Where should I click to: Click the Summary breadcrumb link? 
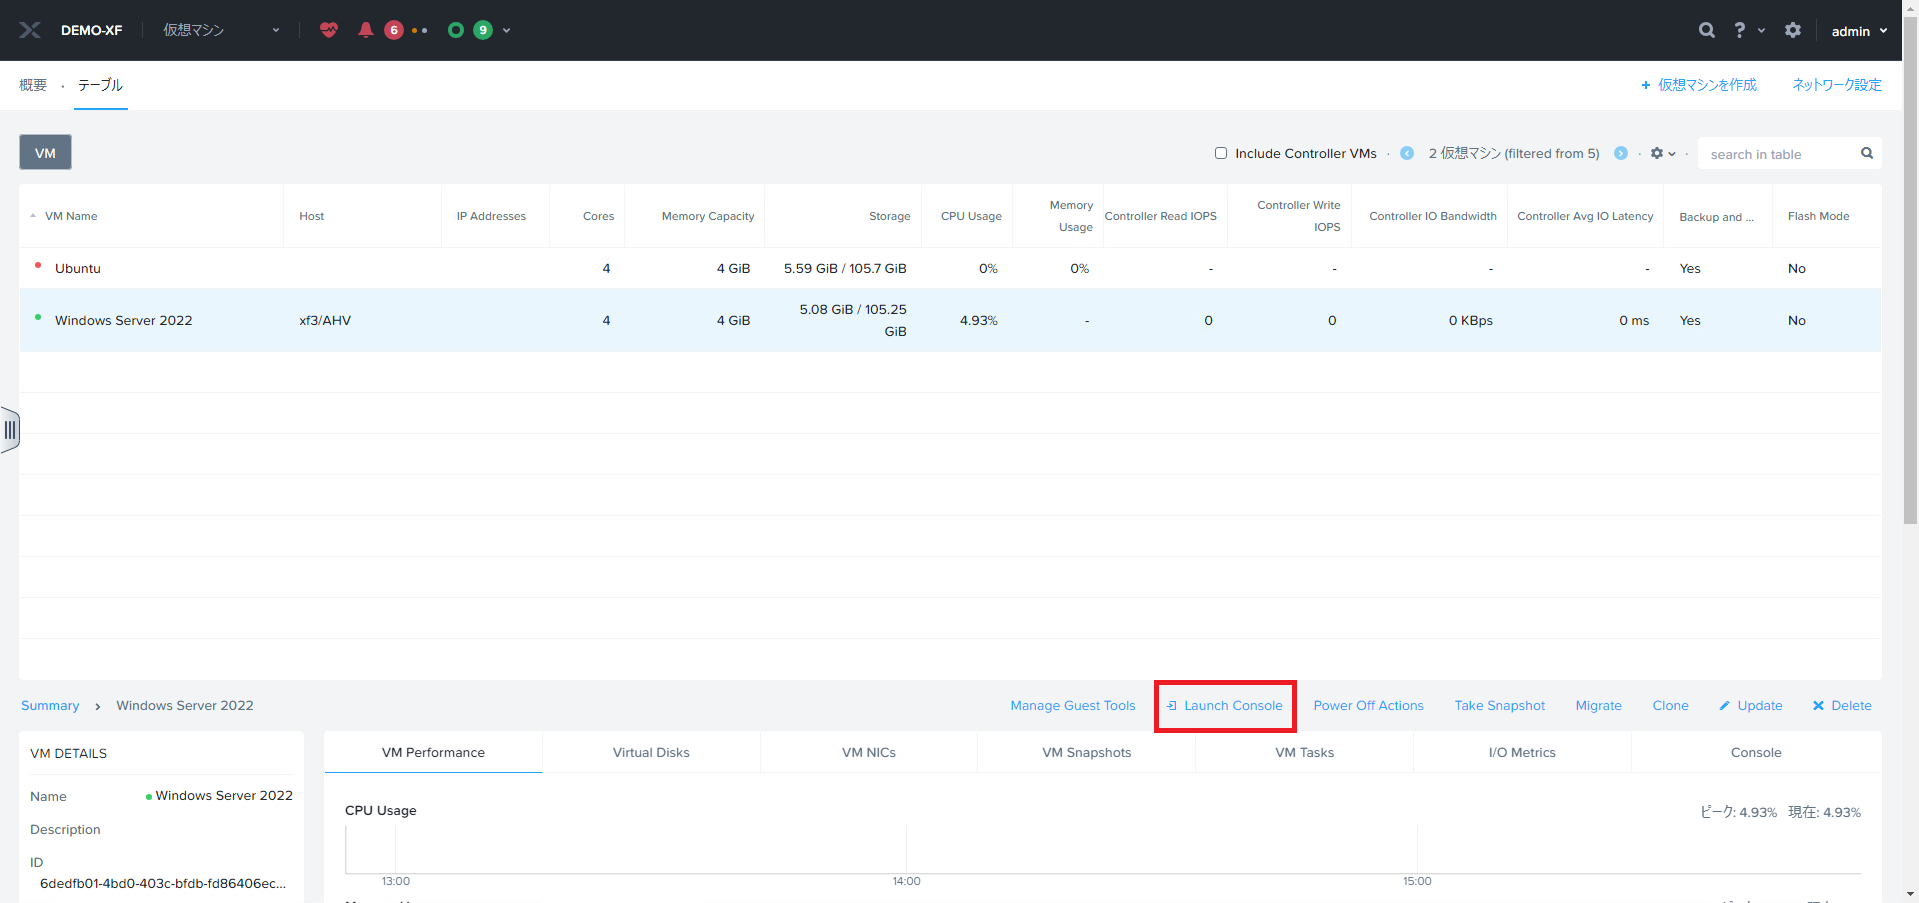[50, 706]
